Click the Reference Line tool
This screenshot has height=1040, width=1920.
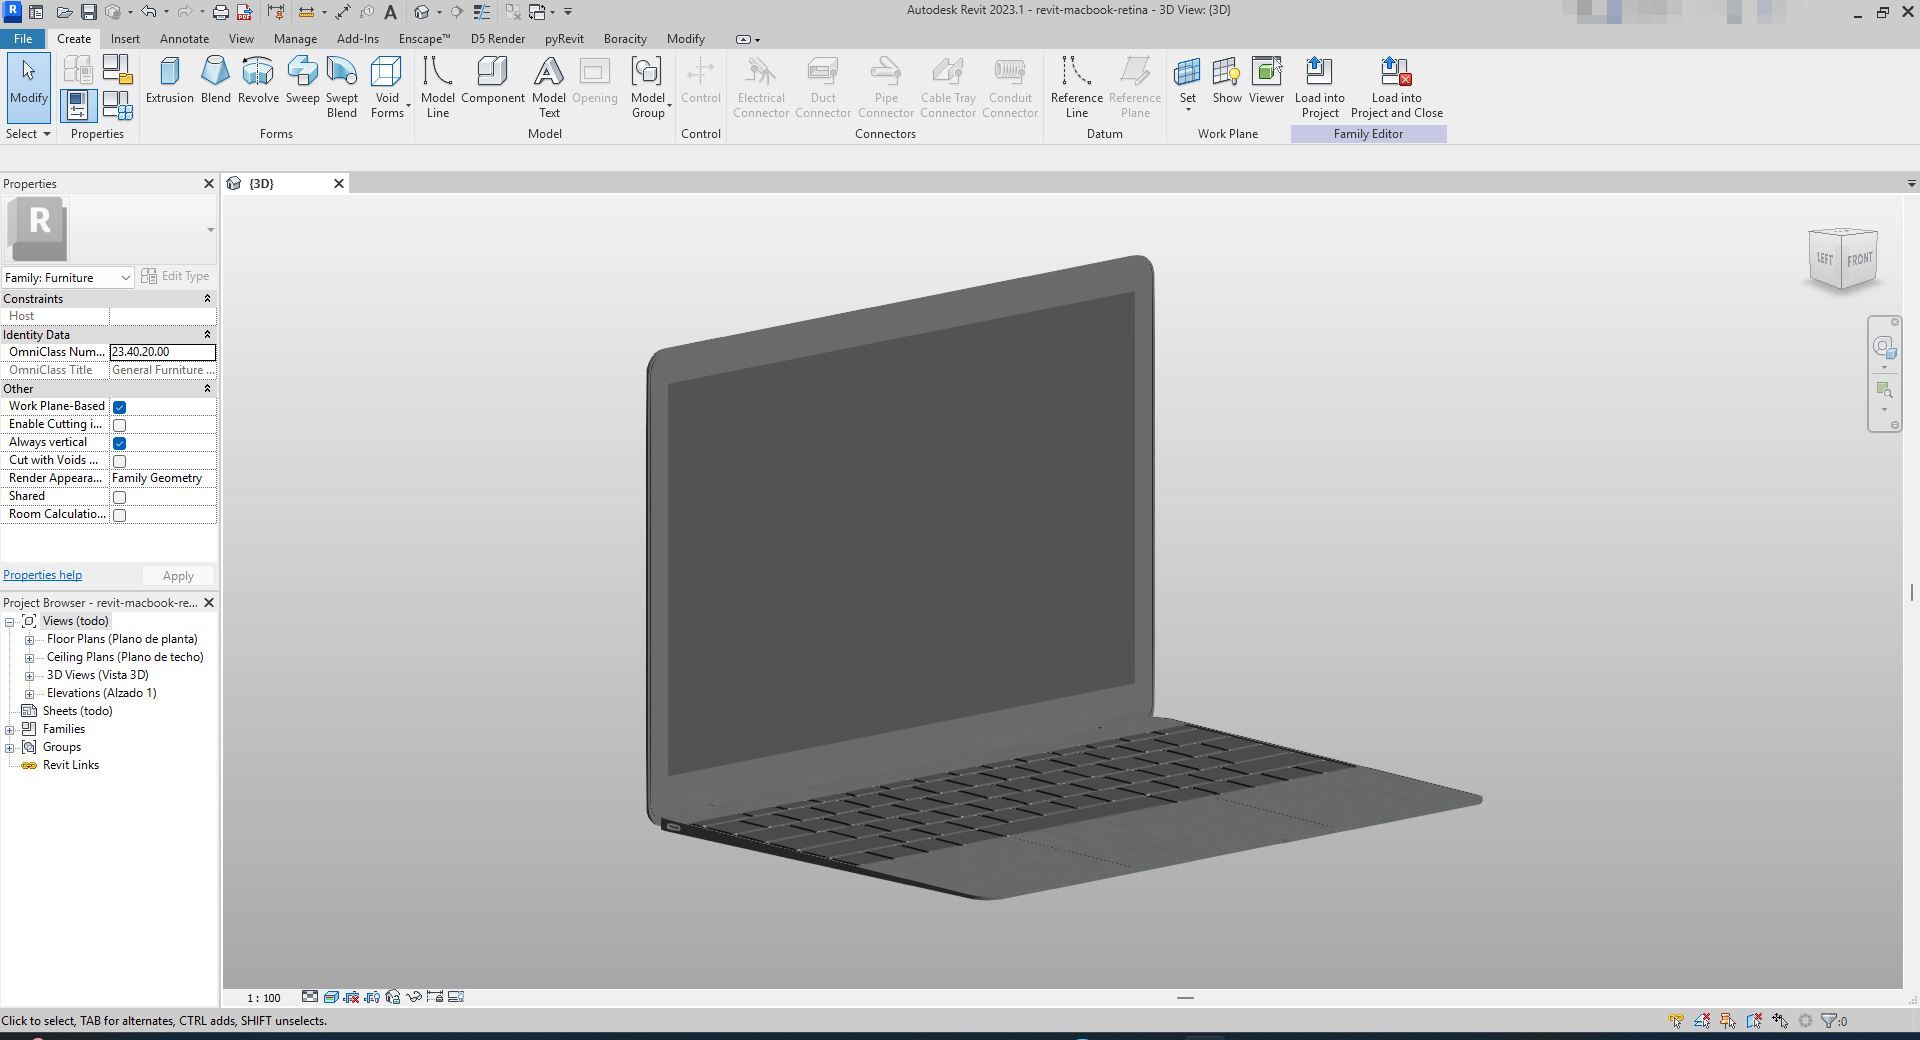click(x=1077, y=87)
